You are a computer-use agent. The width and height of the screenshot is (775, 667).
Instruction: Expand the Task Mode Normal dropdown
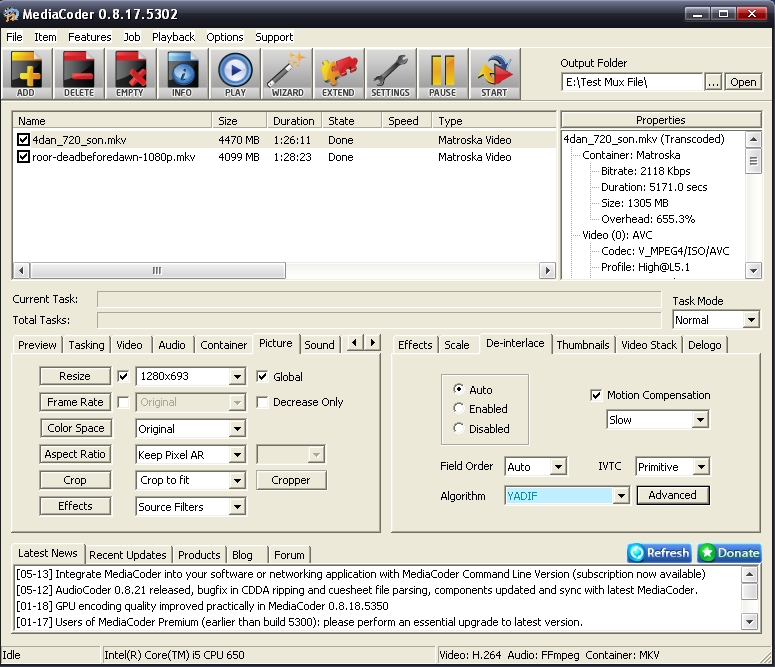750,320
